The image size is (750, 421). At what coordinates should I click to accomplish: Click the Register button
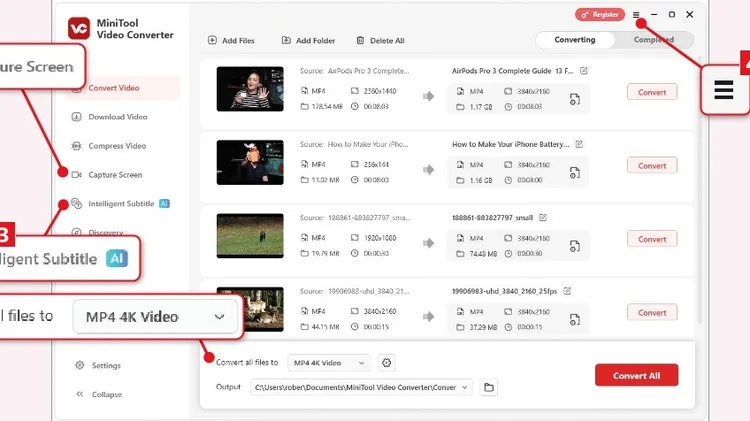(599, 15)
